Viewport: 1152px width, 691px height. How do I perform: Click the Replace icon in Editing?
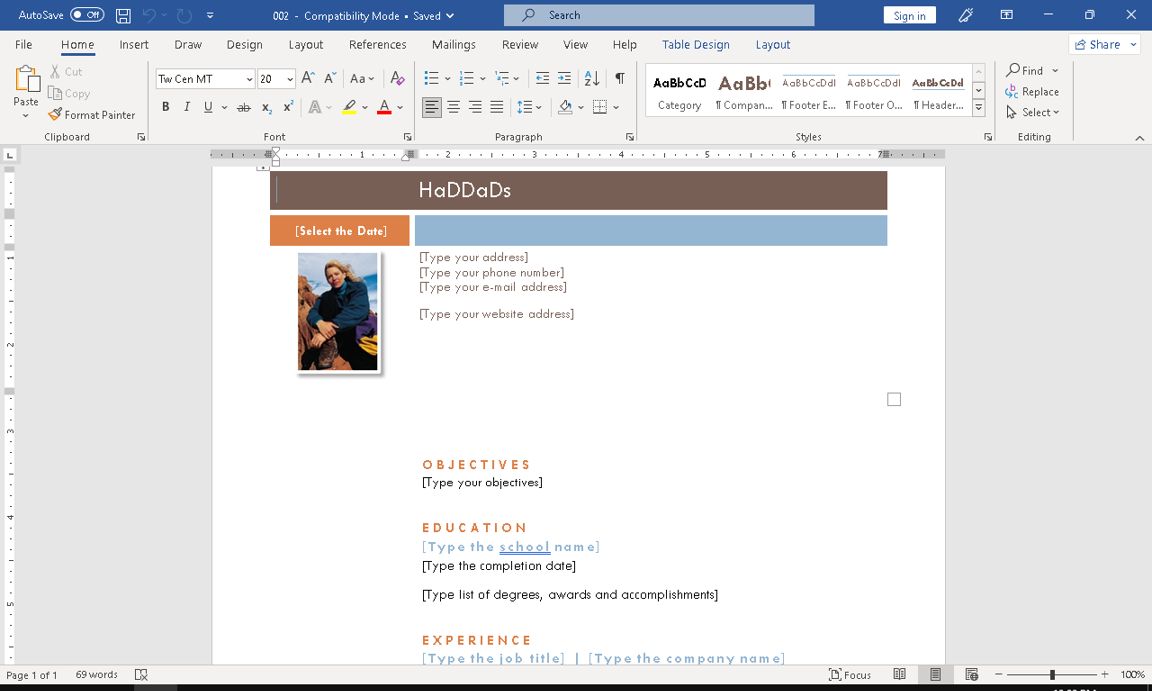1012,91
